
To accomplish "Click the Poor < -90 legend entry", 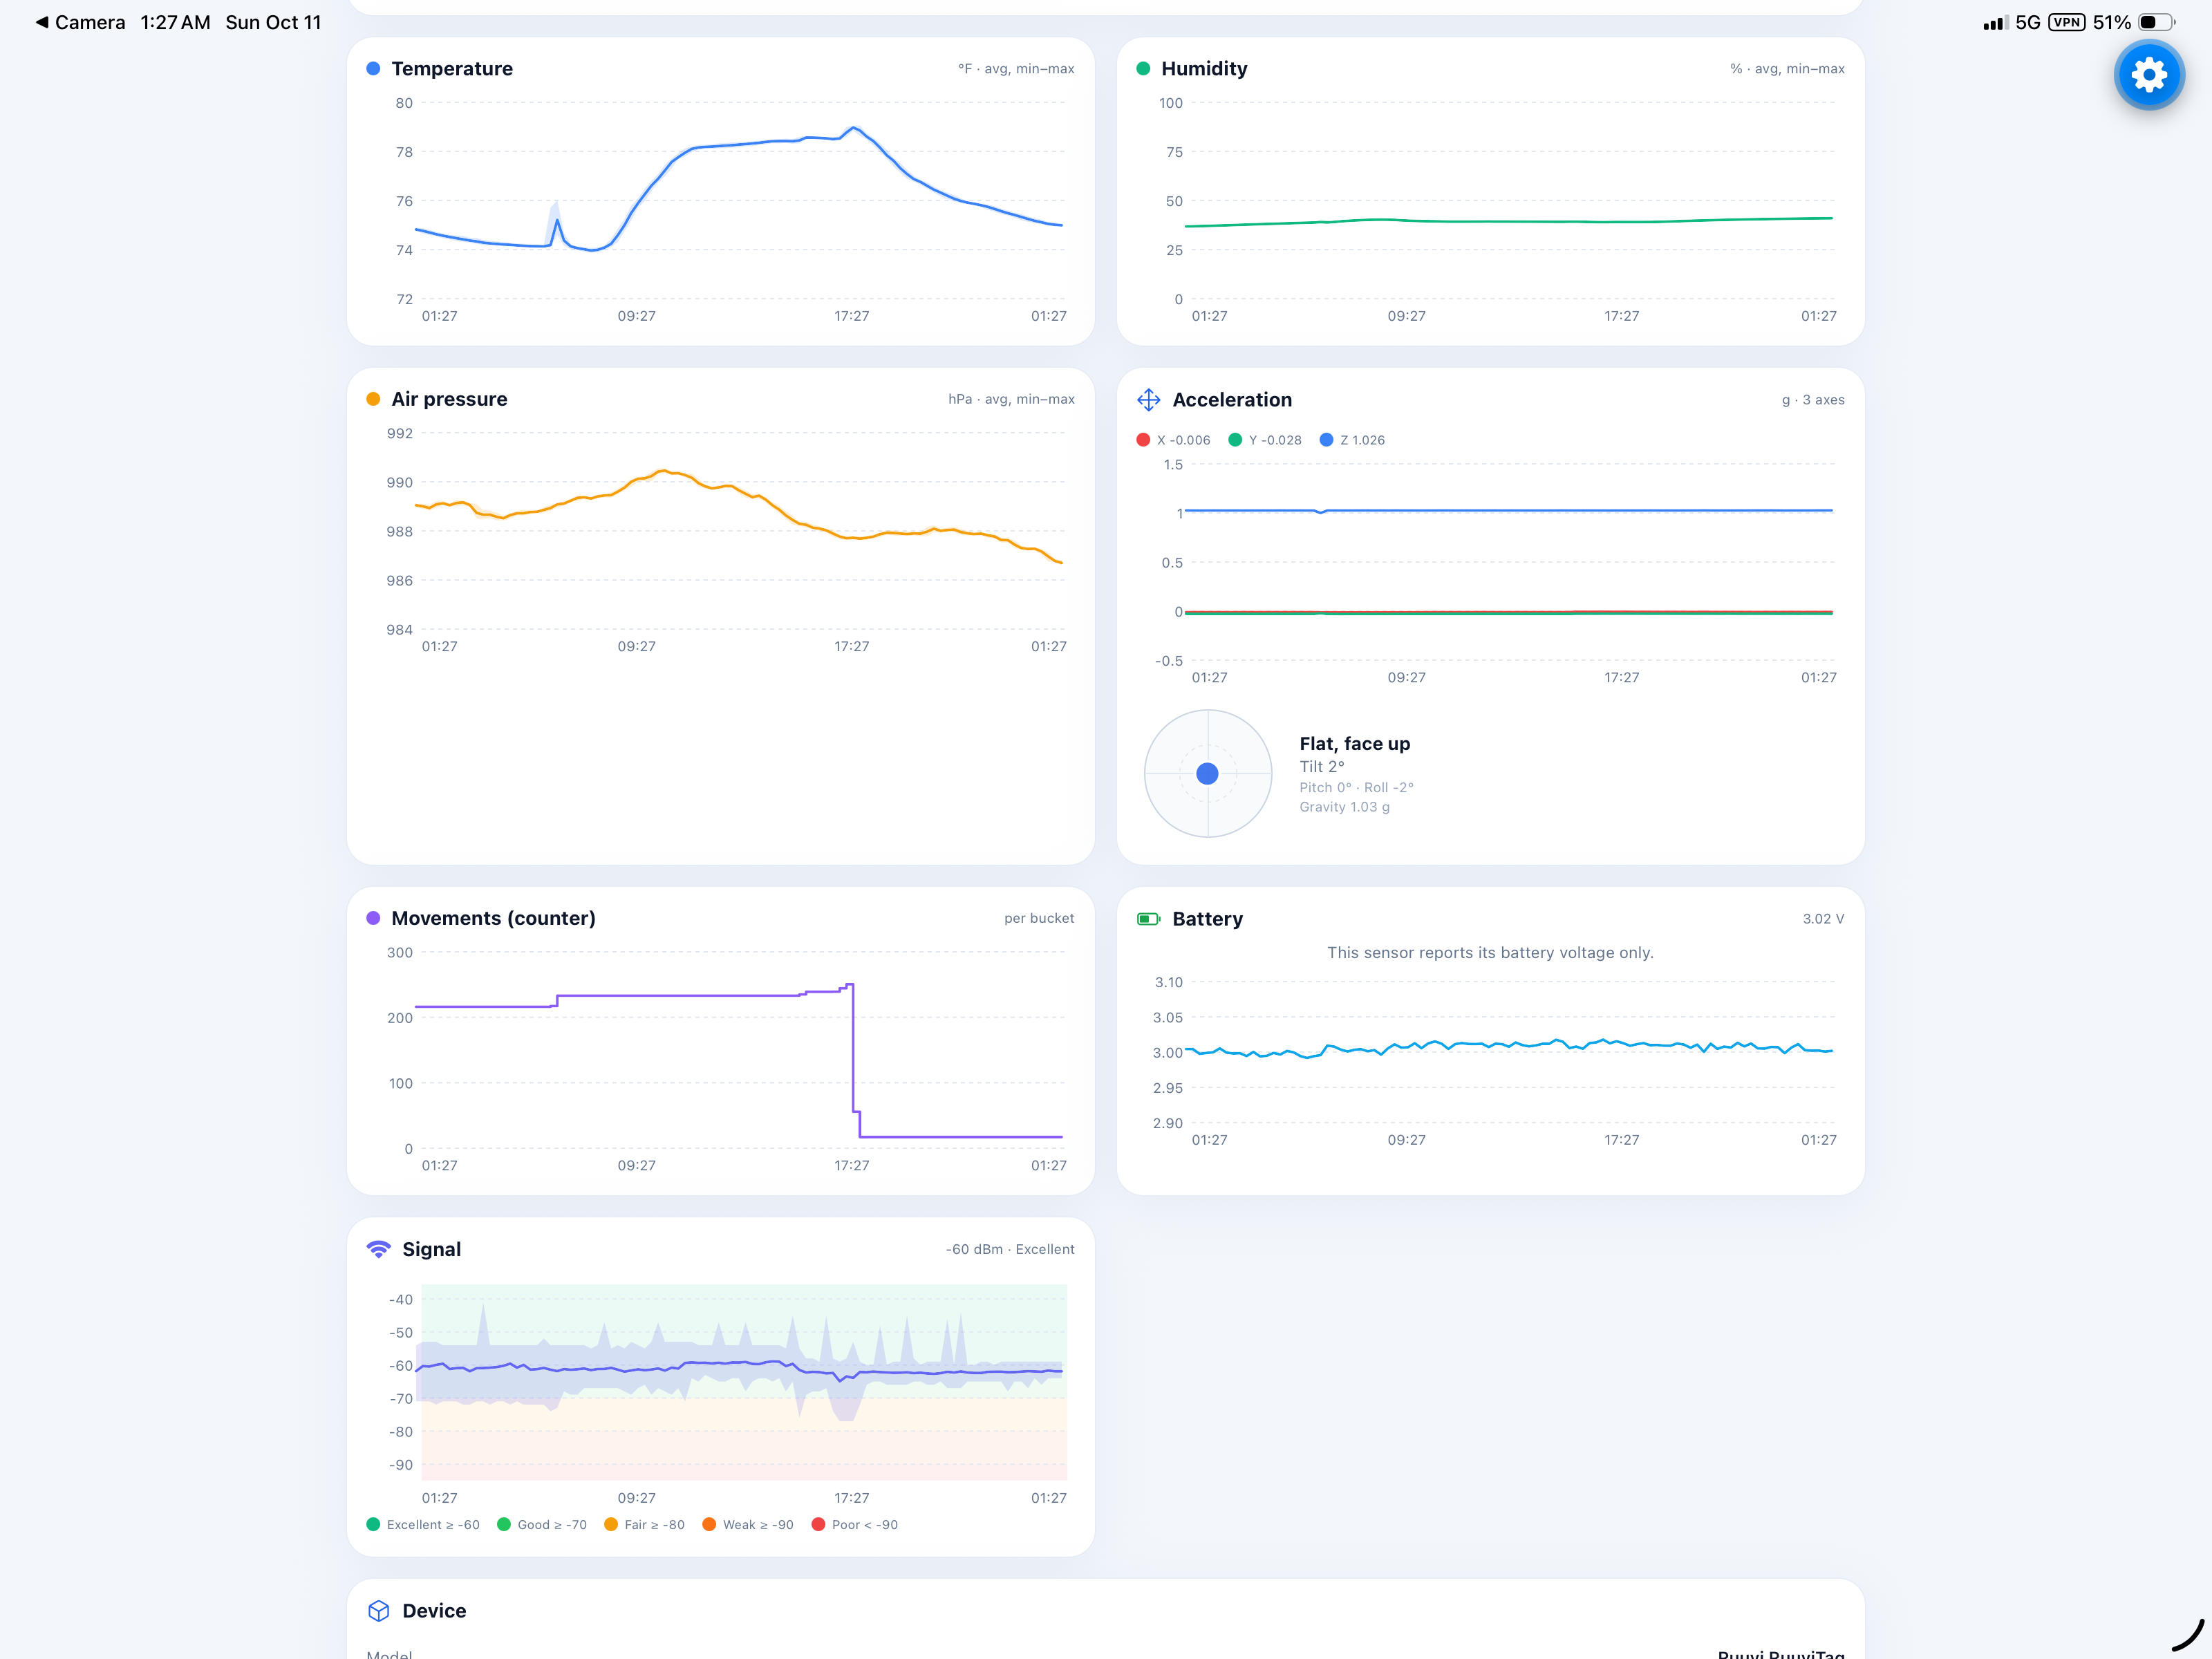I will (855, 1525).
